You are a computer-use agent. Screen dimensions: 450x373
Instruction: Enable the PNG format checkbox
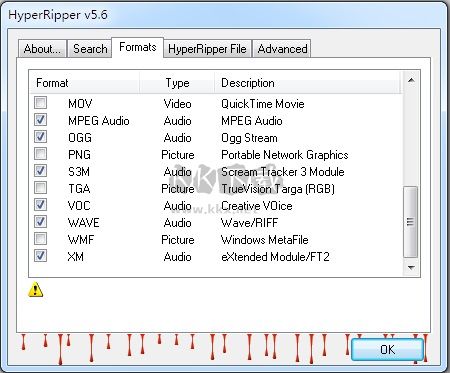coord(40,154)
